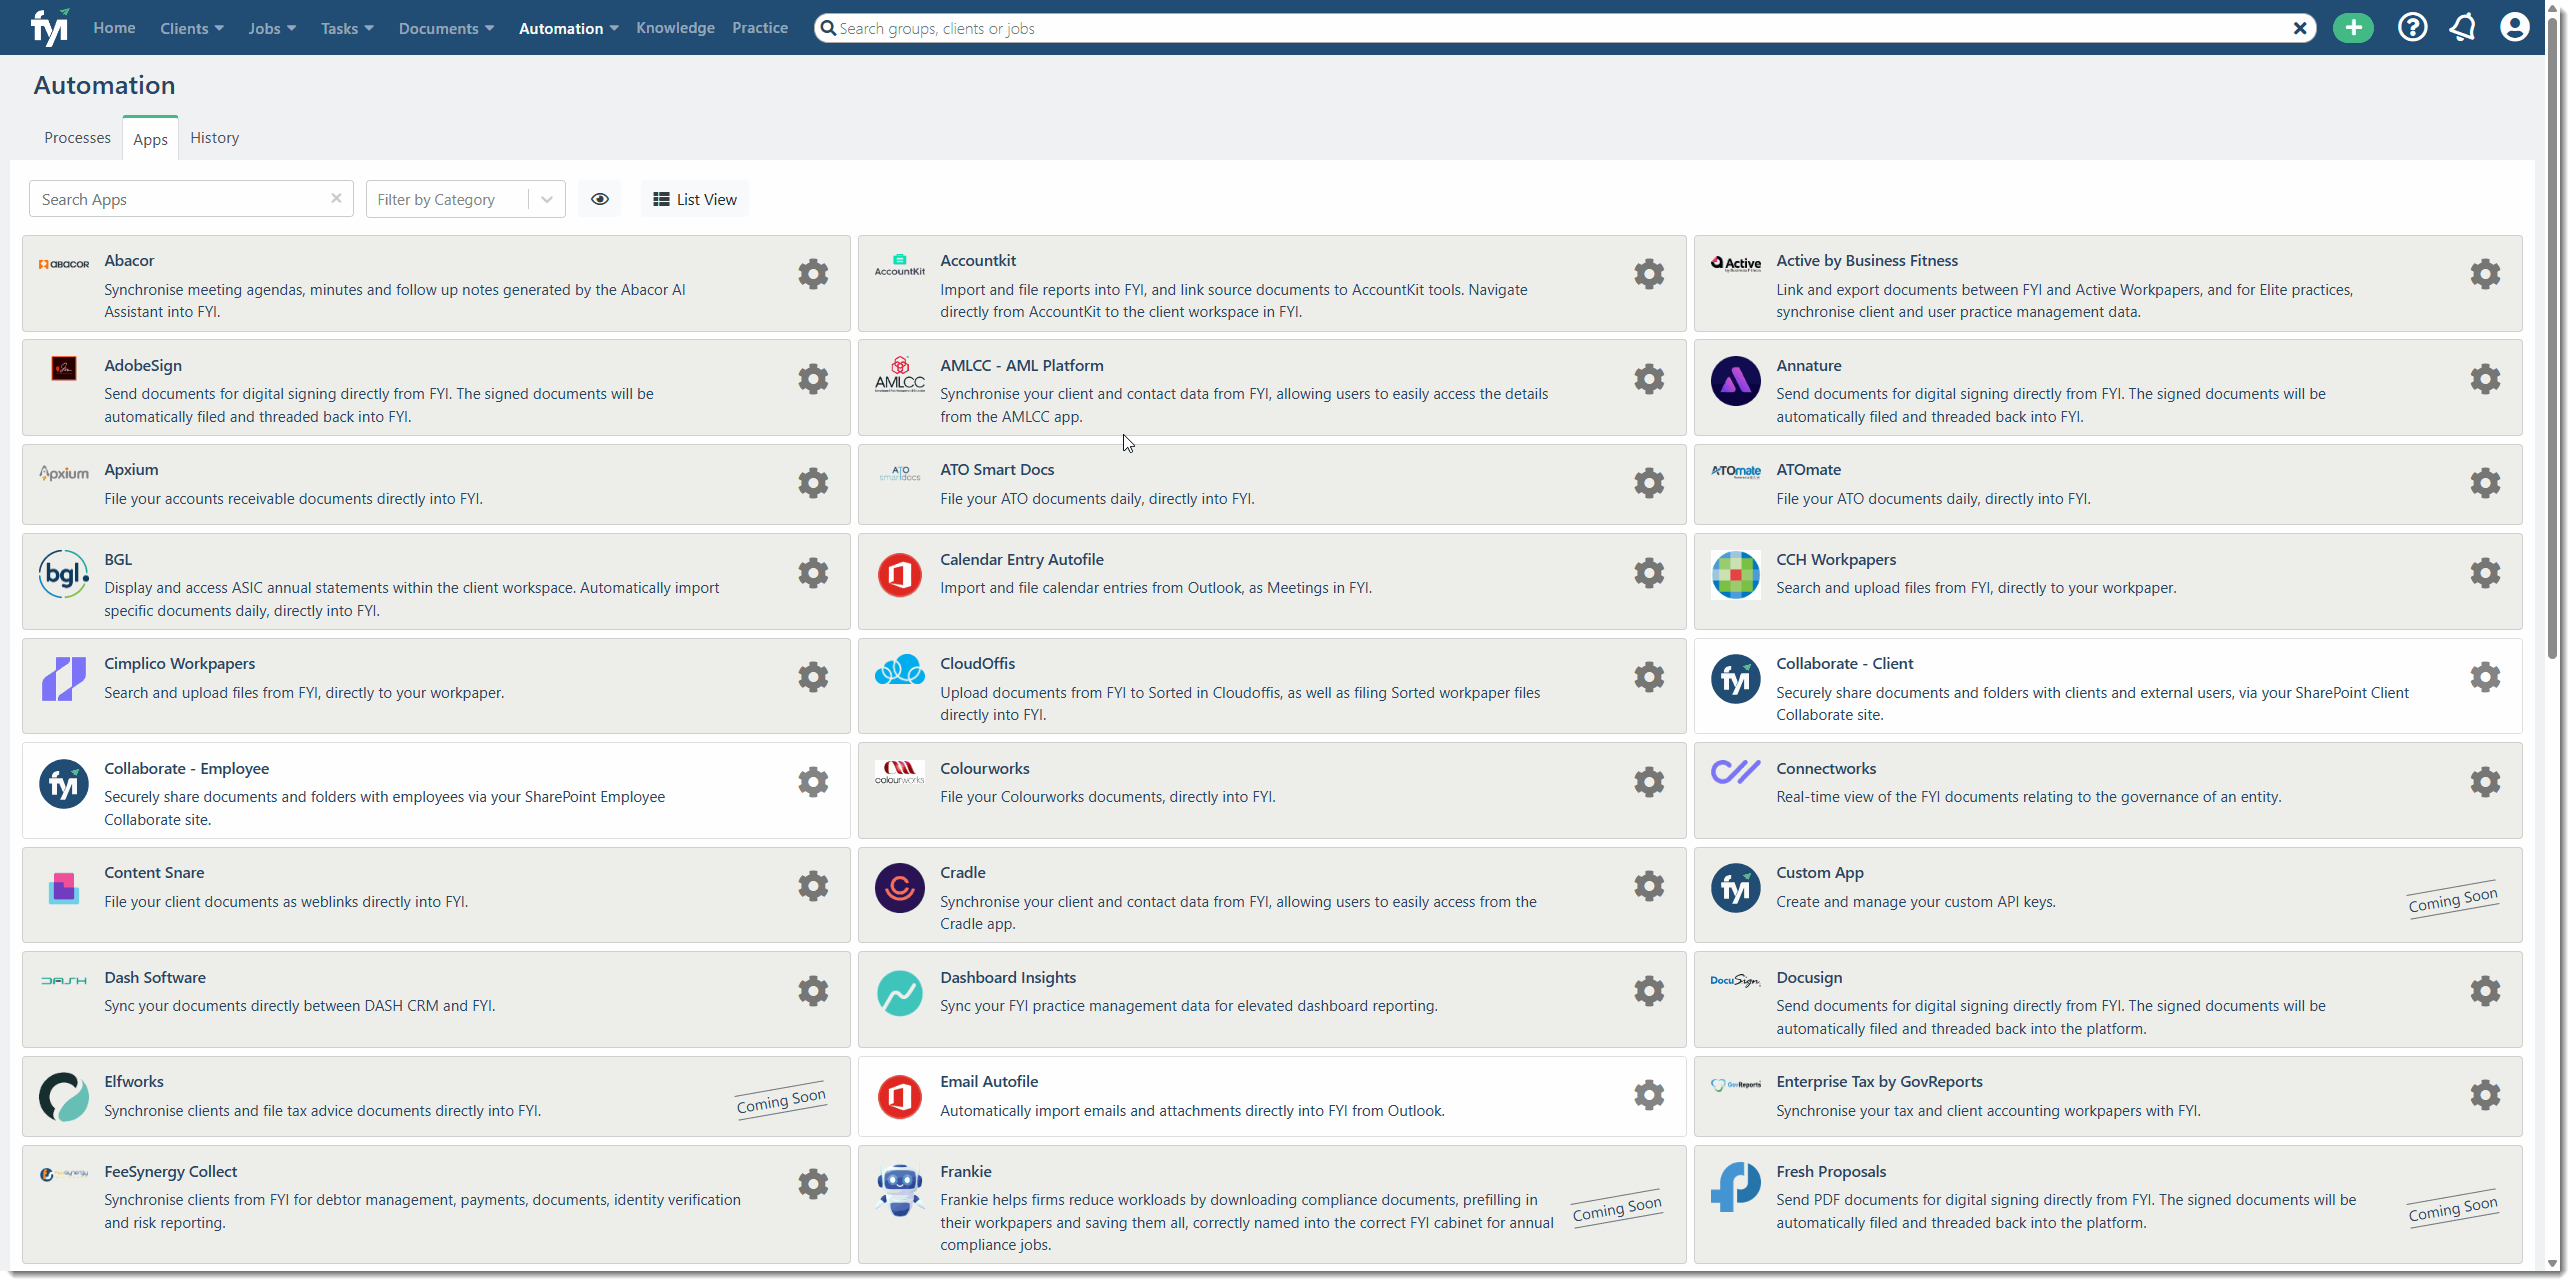The width and height of the screenshot is (2575, 1286).
Task: Expand the Automation menu
Action: tap(569, 28)
